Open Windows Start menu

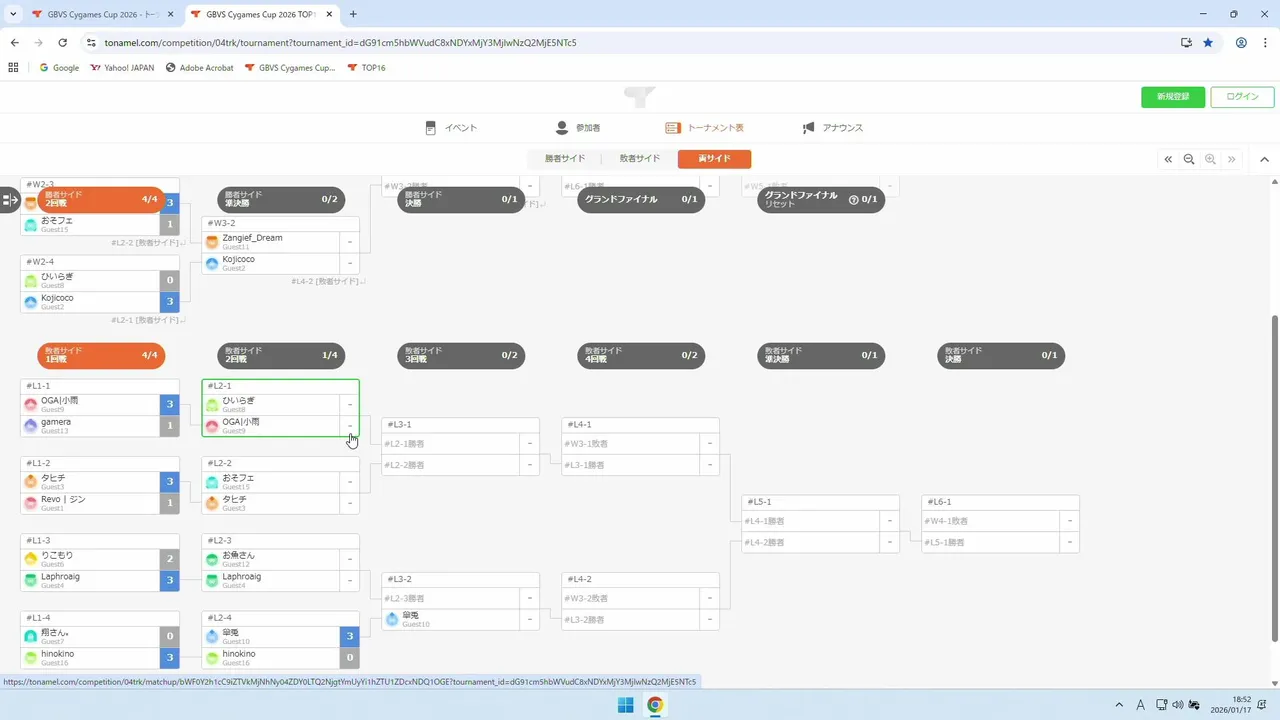point(625,705)
